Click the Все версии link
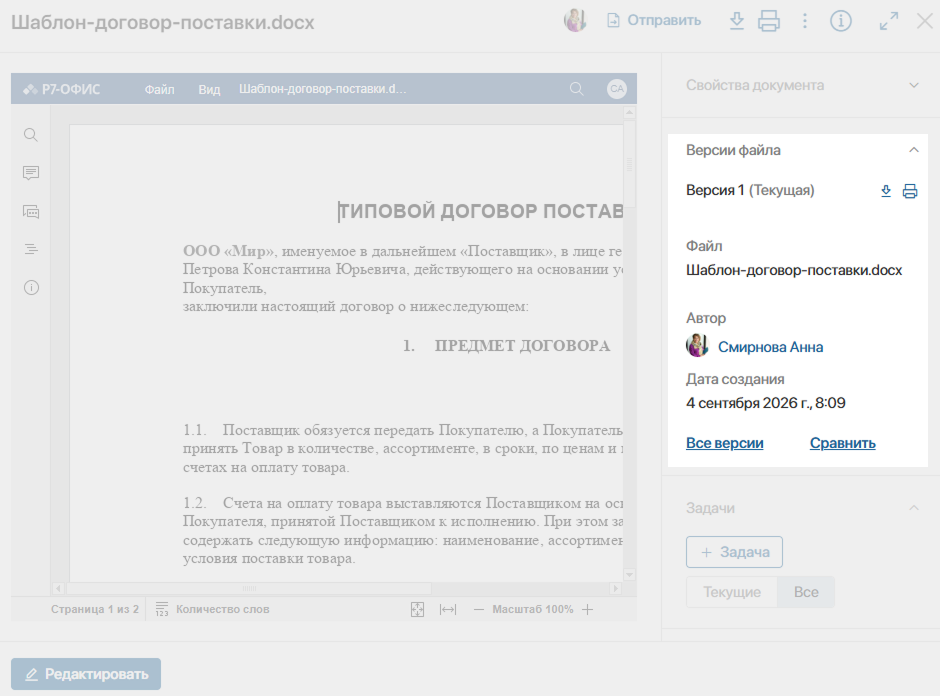The width and height of the screenshot is (940, 696). coord(724,443)
